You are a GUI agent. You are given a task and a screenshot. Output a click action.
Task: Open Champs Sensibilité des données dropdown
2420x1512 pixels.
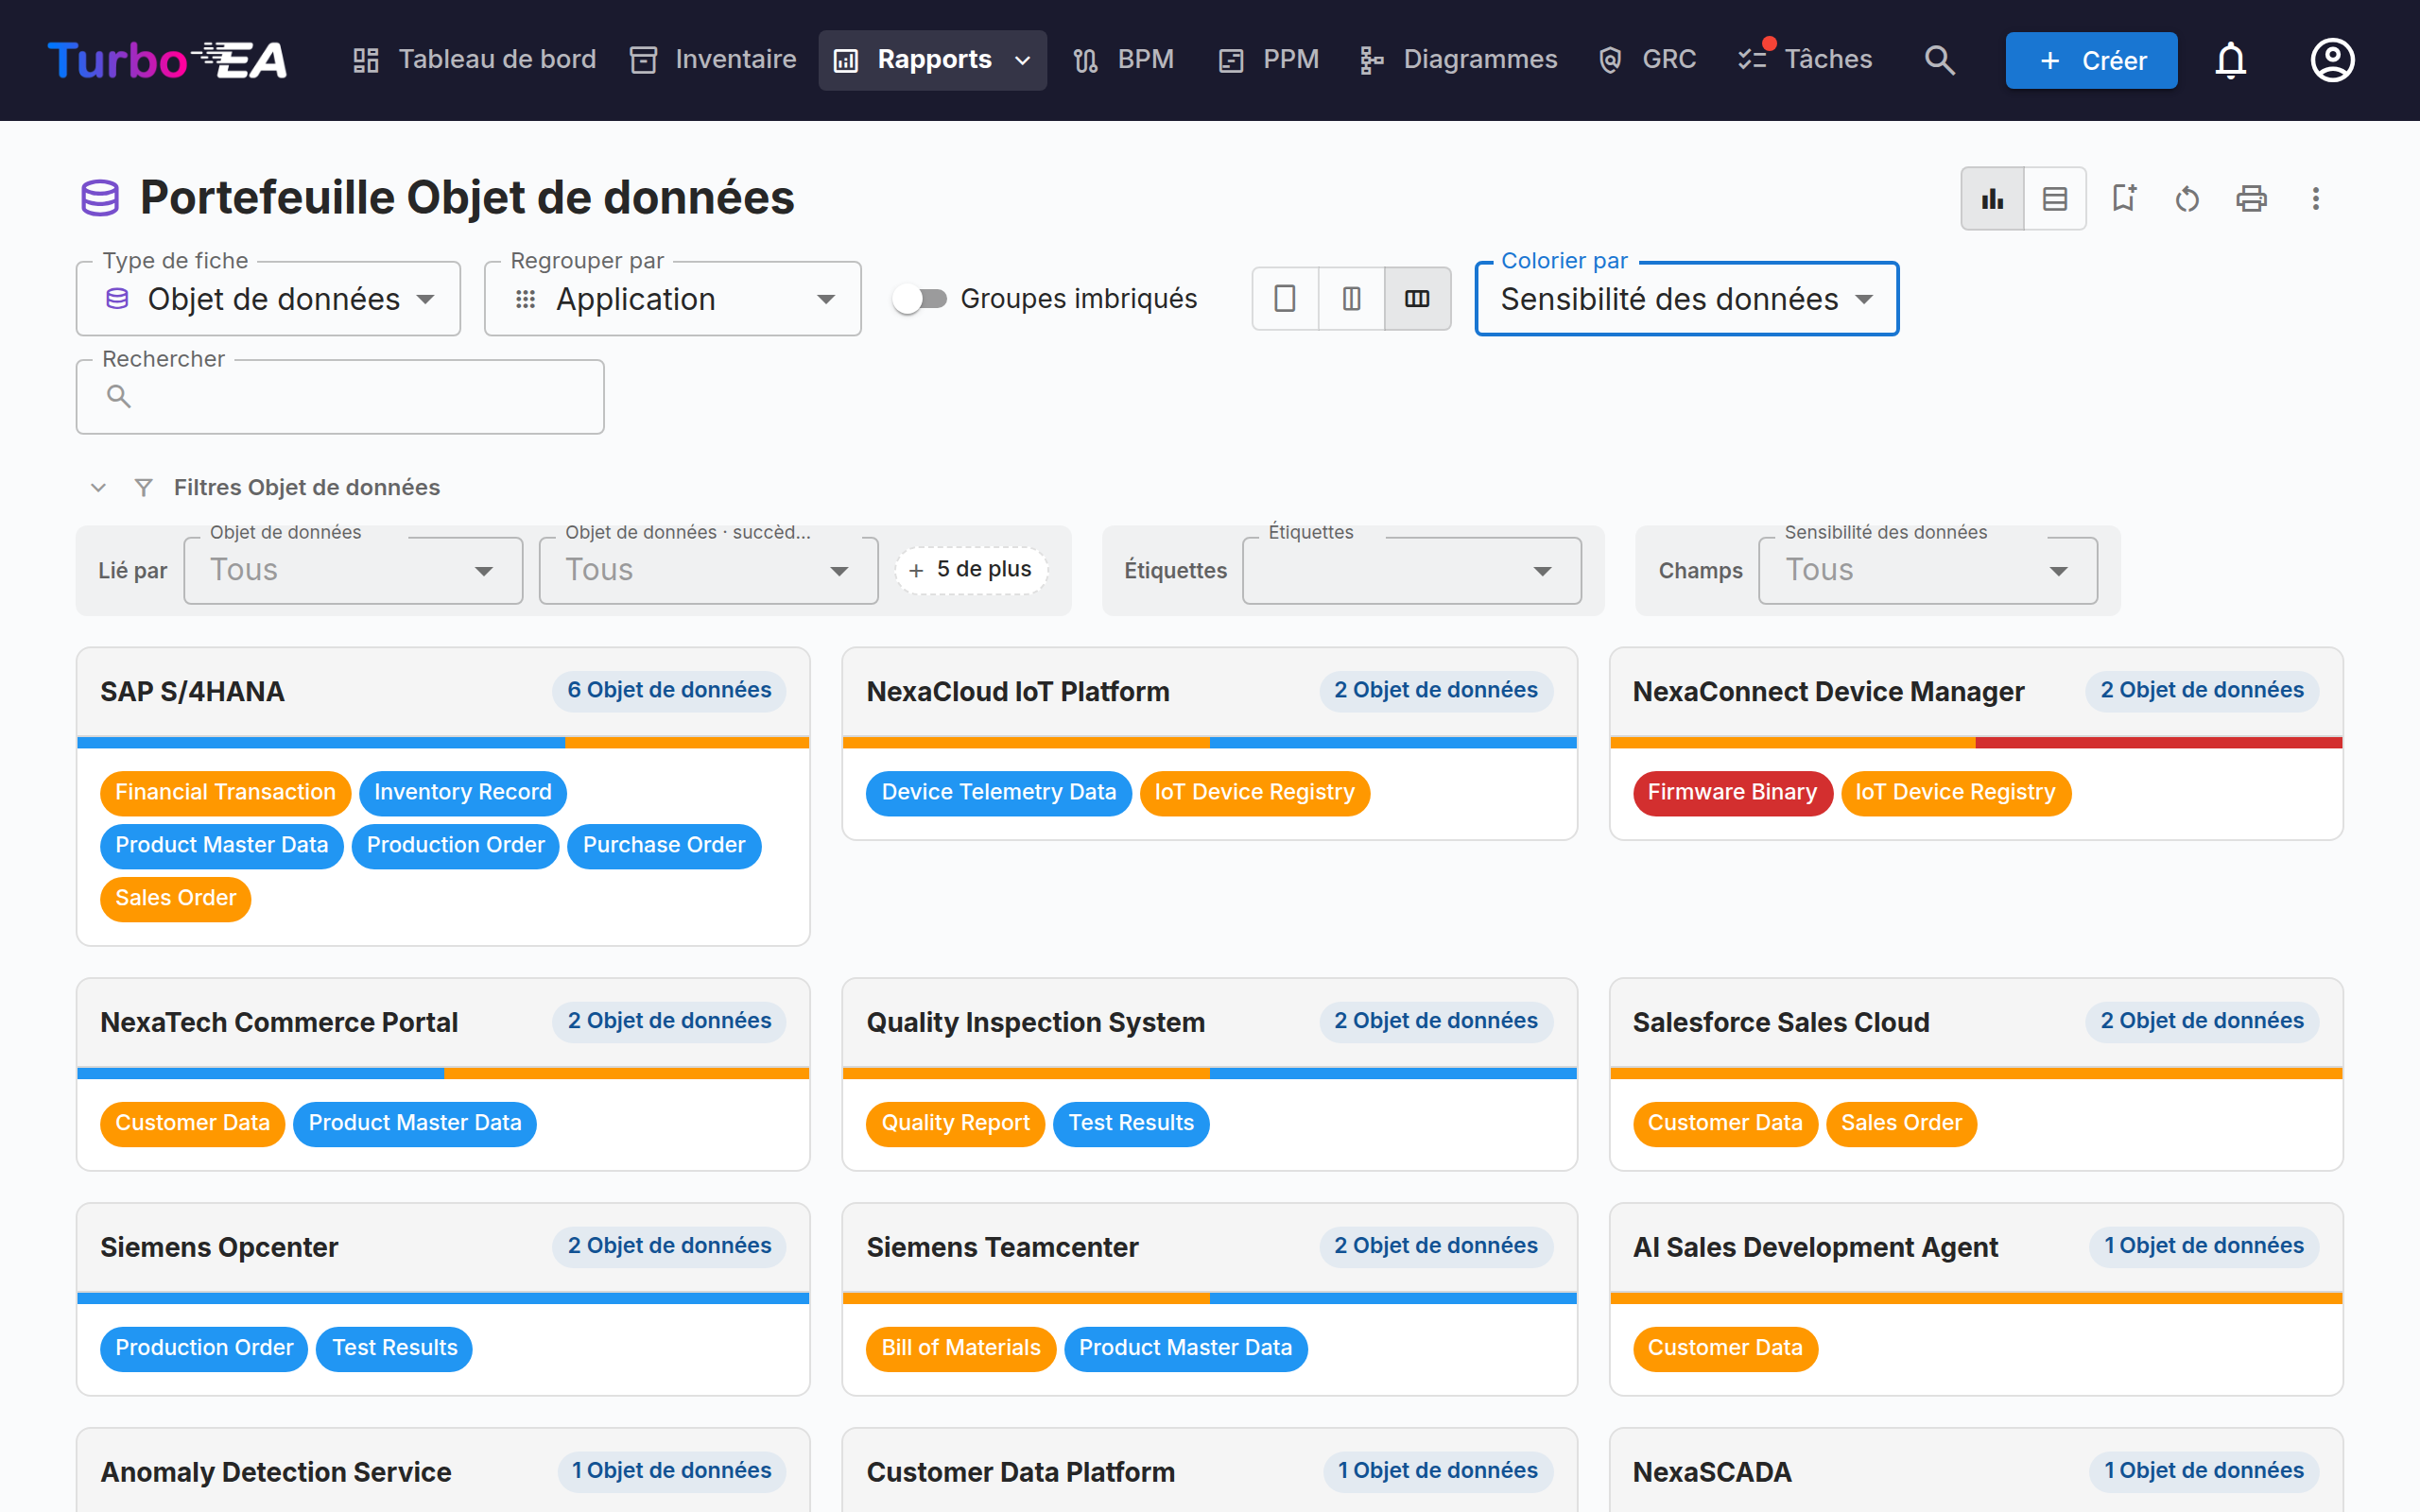coord(1927,570)
